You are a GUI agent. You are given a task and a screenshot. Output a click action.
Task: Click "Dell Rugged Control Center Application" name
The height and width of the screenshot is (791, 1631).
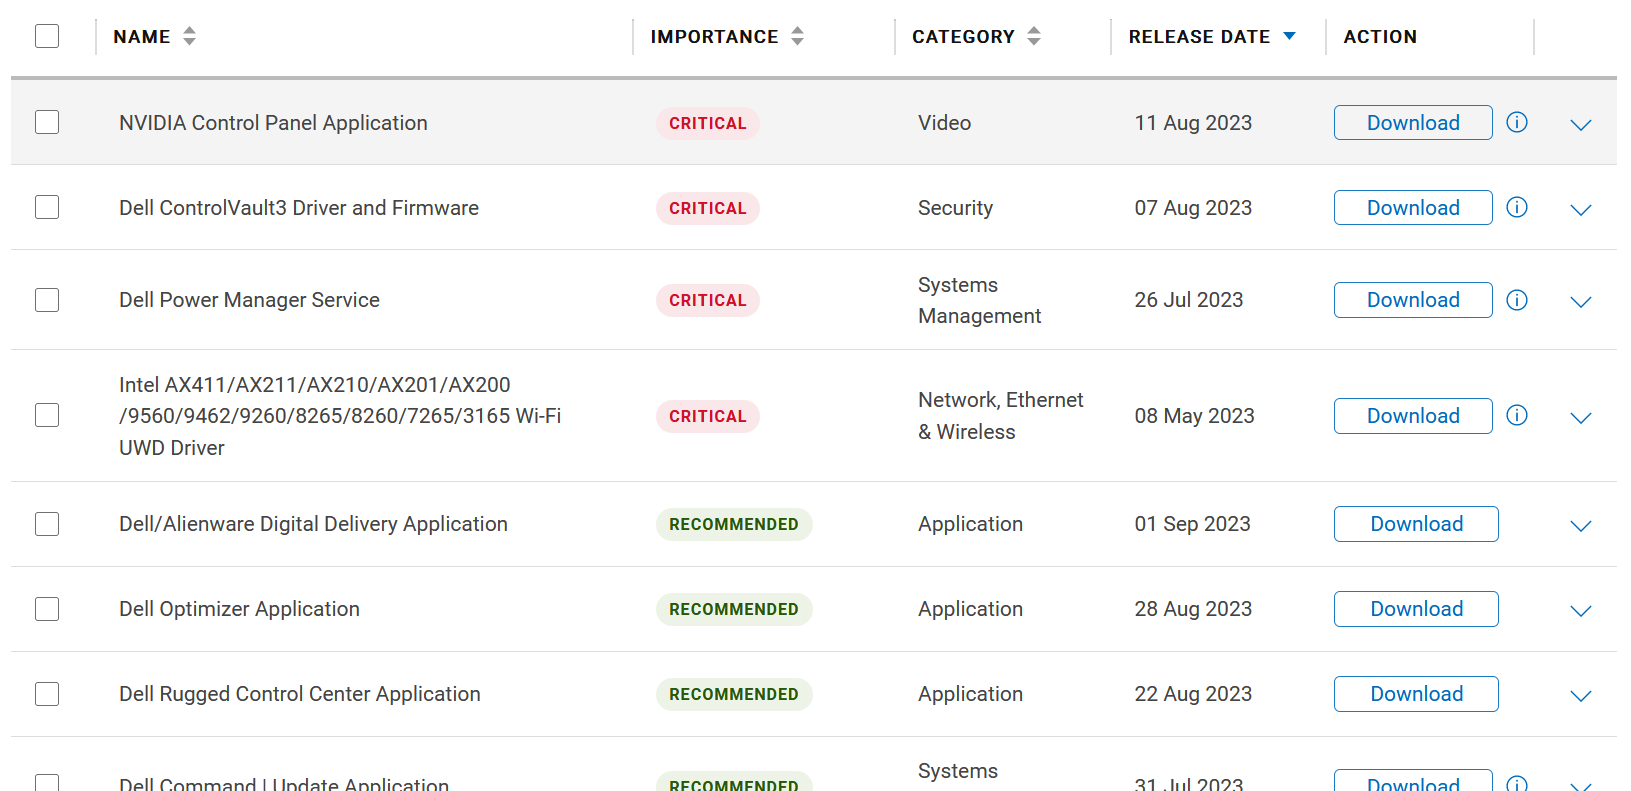[300, 694]
